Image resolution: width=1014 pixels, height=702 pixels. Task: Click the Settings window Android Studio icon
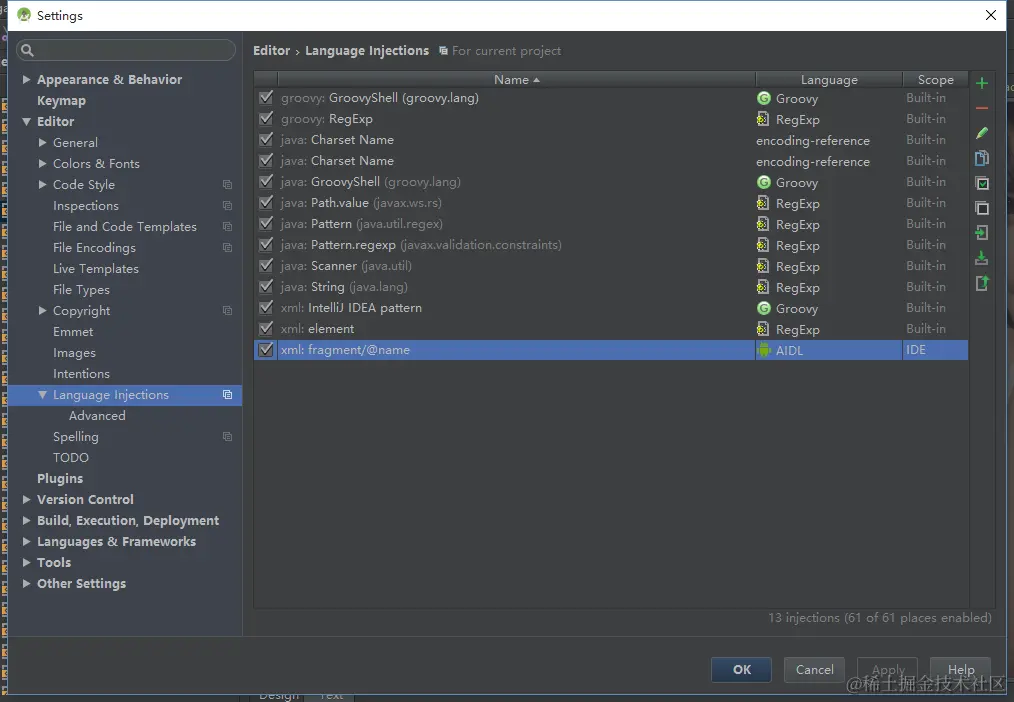pos(24,15)
